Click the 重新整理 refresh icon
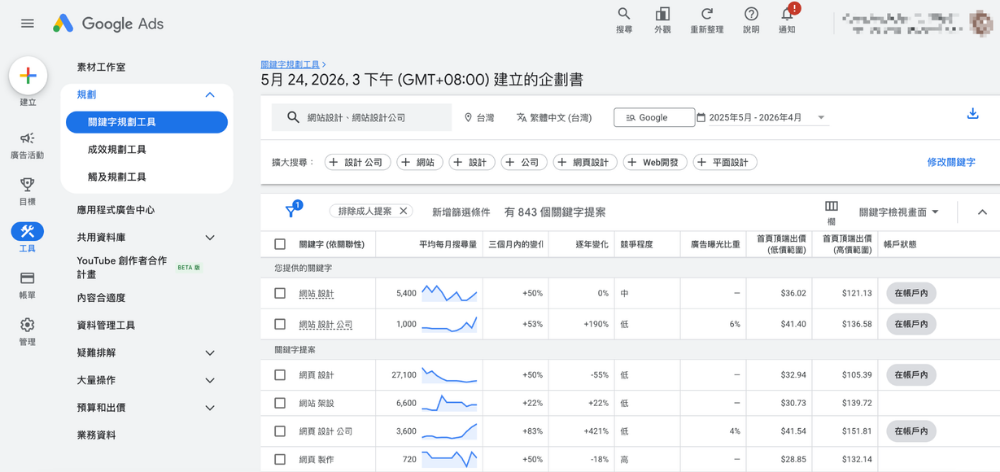1000x472 pixels. (x=706, y=14)
